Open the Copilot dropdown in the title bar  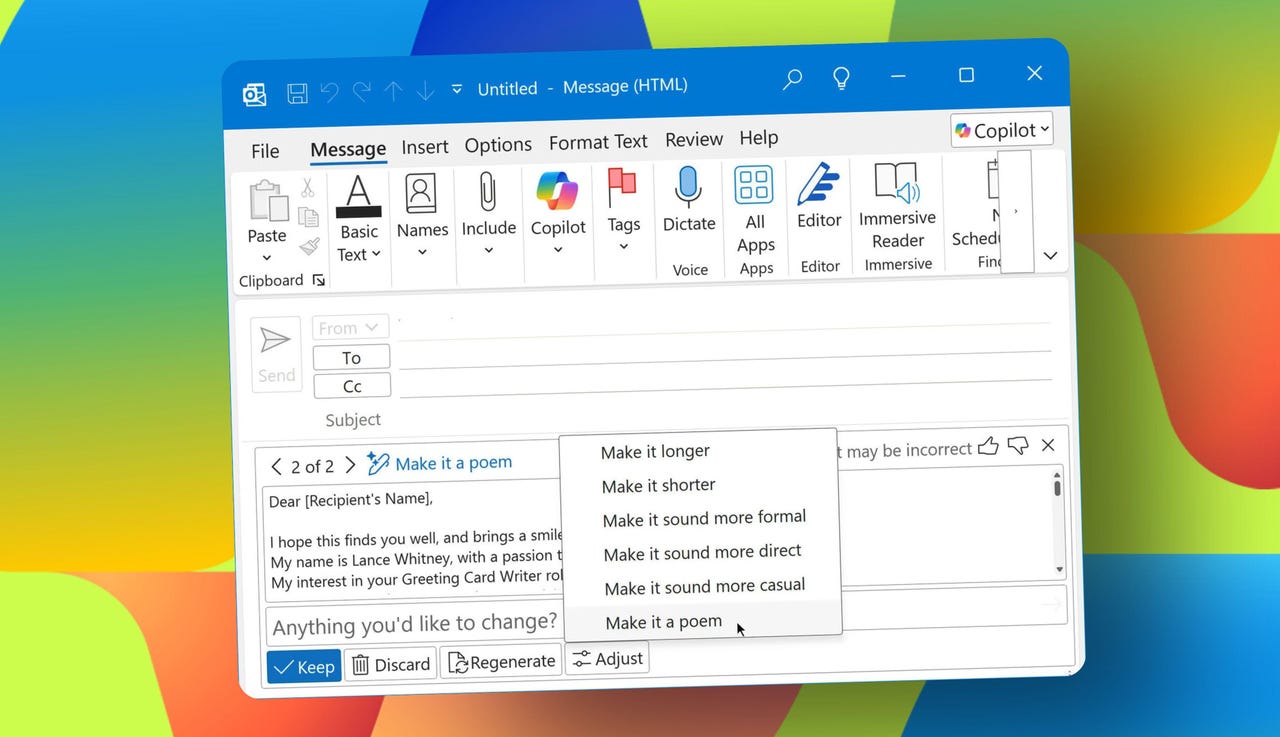click(x=1001, y=130)
